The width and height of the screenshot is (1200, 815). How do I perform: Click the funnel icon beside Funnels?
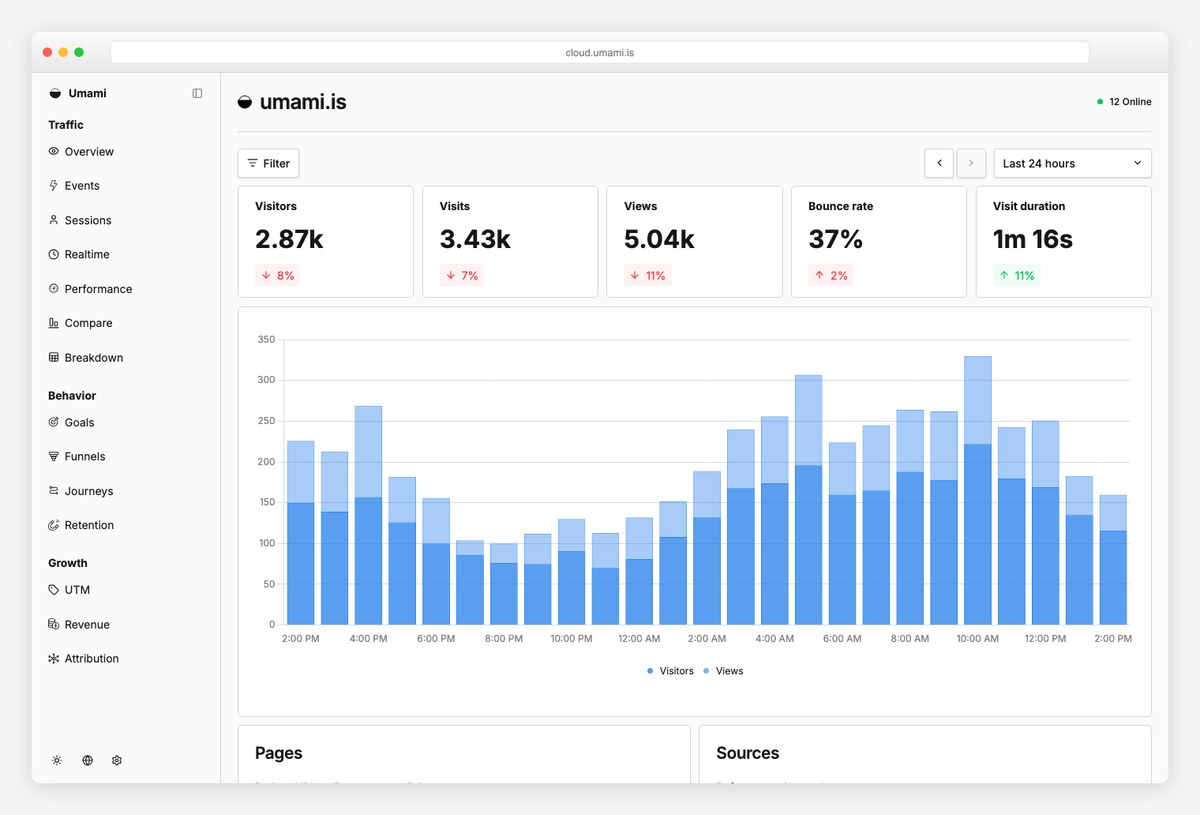pyautogui.click(x=54, y=456)
